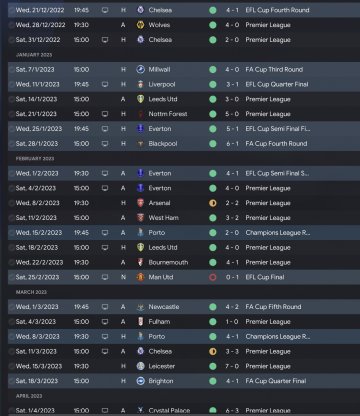Click the Wolves club badge icon
Screen dimensions: 360x416
point(141,25)
